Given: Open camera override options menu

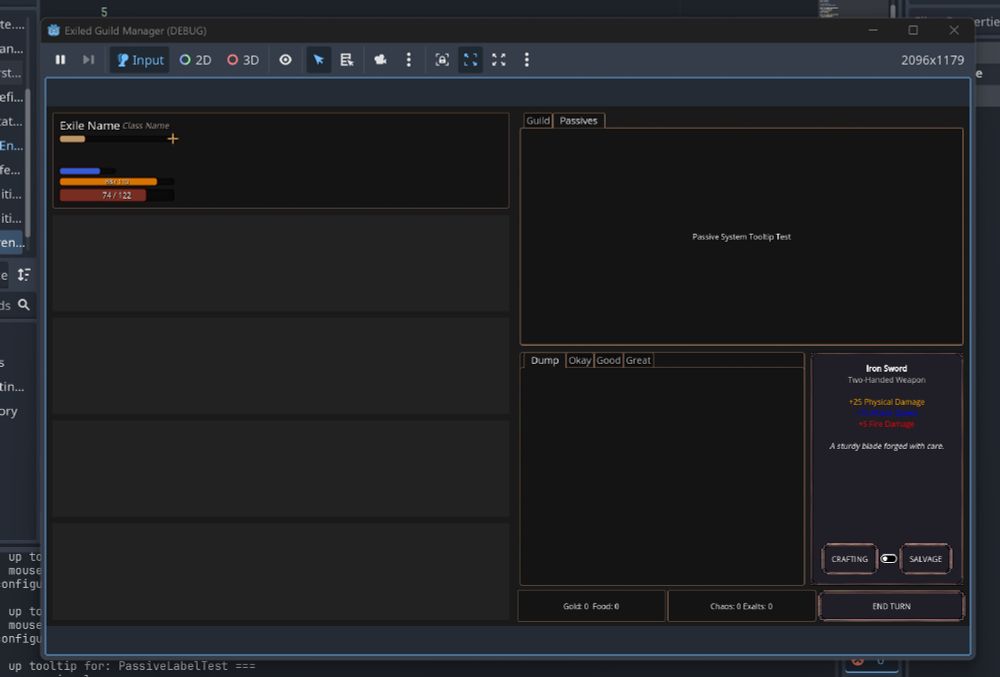Looking at the screenshot, I should [409, 59].
